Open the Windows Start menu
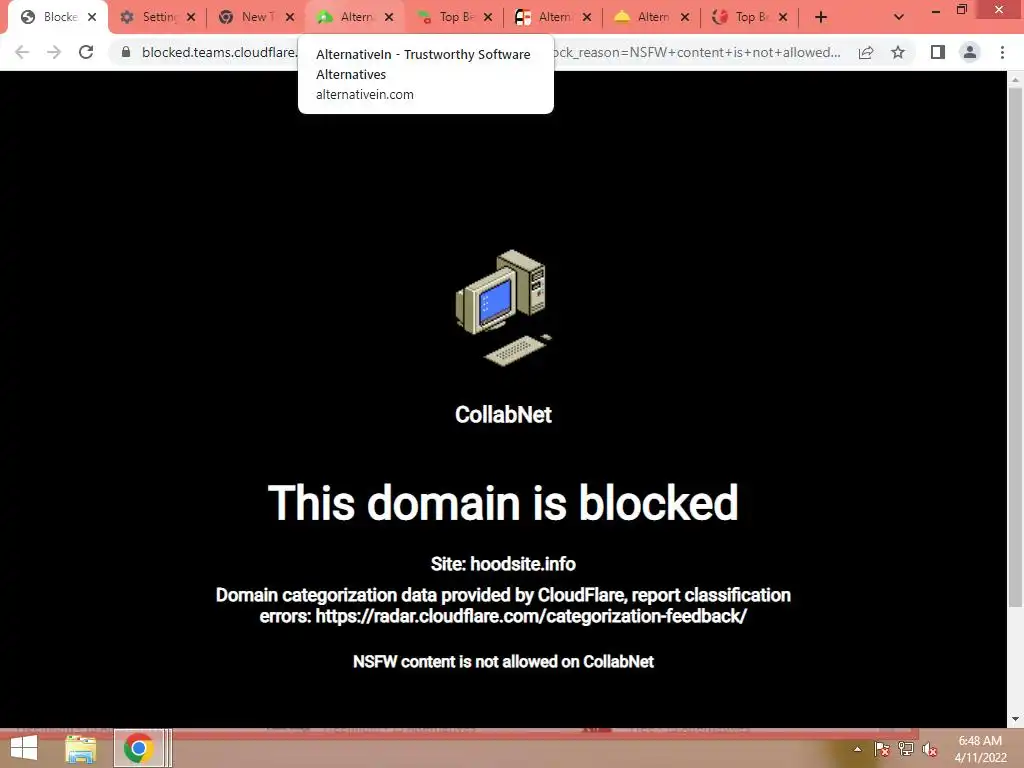 pyautogui.click(x=24, y=748)
